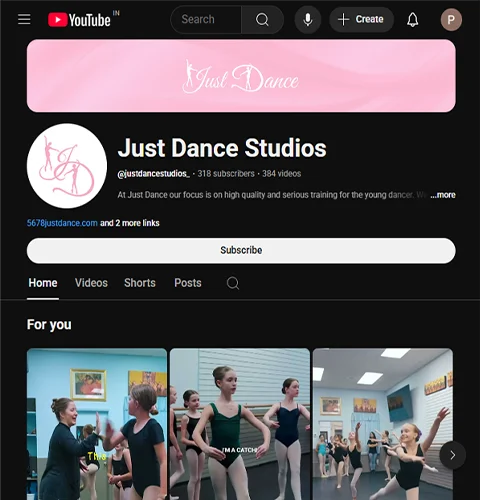
Task: Play the high-five short with 'This' caption
Action: pyautogui.click(x=97, y=424)
